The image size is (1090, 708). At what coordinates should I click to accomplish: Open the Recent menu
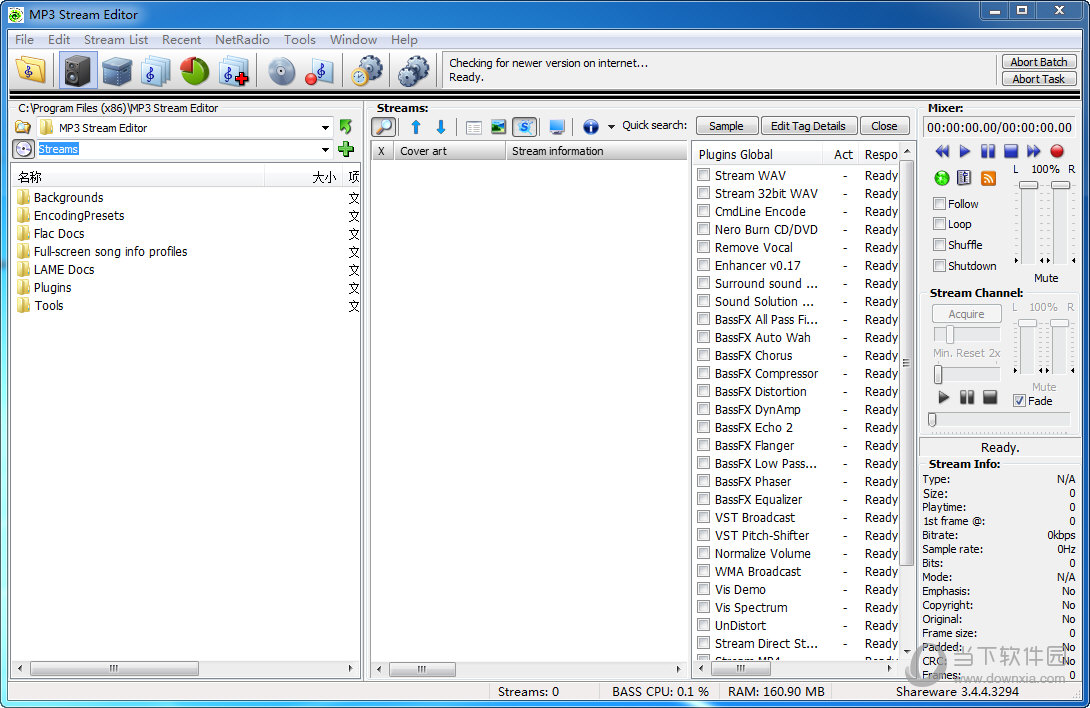coord(181,40)
